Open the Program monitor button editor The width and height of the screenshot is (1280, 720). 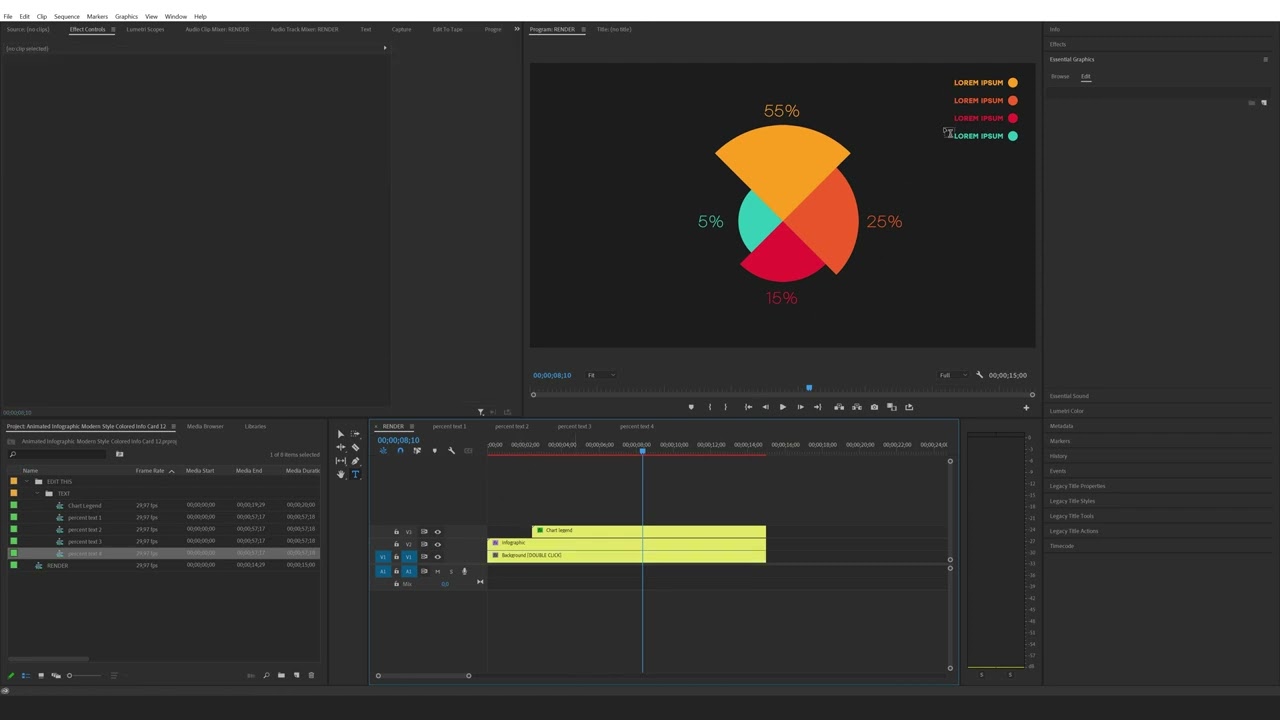coord(1026,407)
